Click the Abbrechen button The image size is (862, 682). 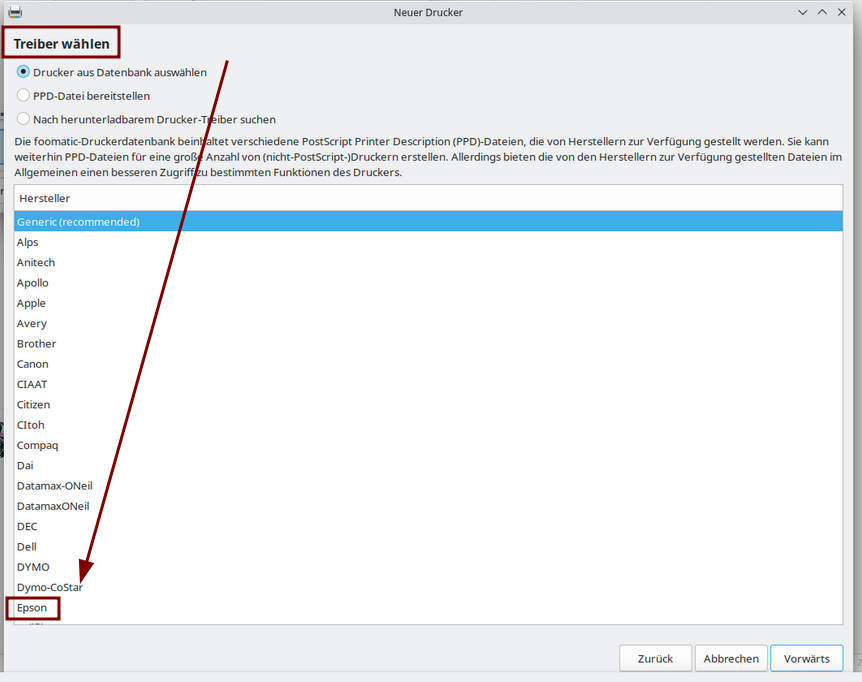click(731, 658)
